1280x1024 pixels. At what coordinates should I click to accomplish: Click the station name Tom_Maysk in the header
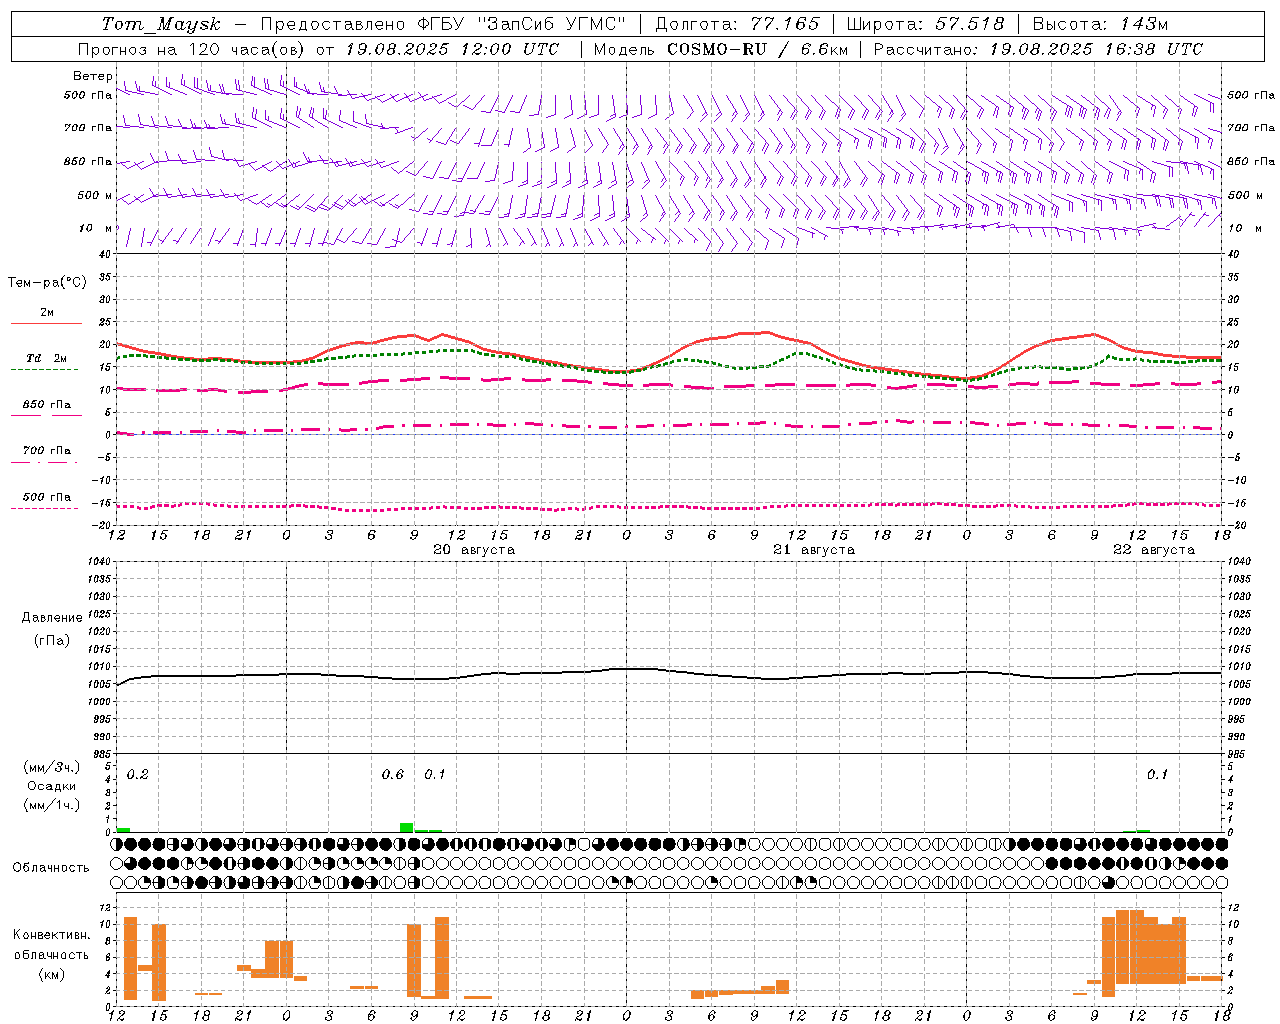pyautogui.click(x=161, y=24)
